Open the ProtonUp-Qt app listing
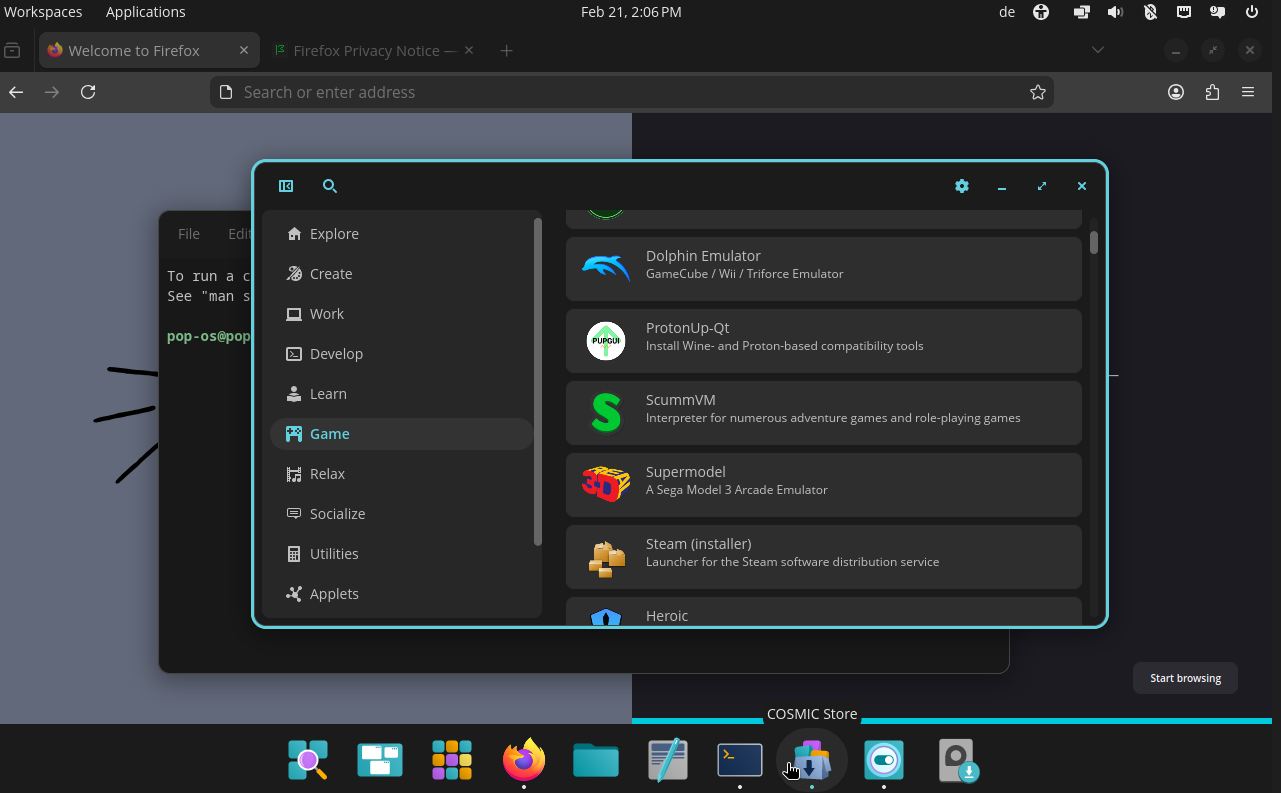 coord(823,340)
